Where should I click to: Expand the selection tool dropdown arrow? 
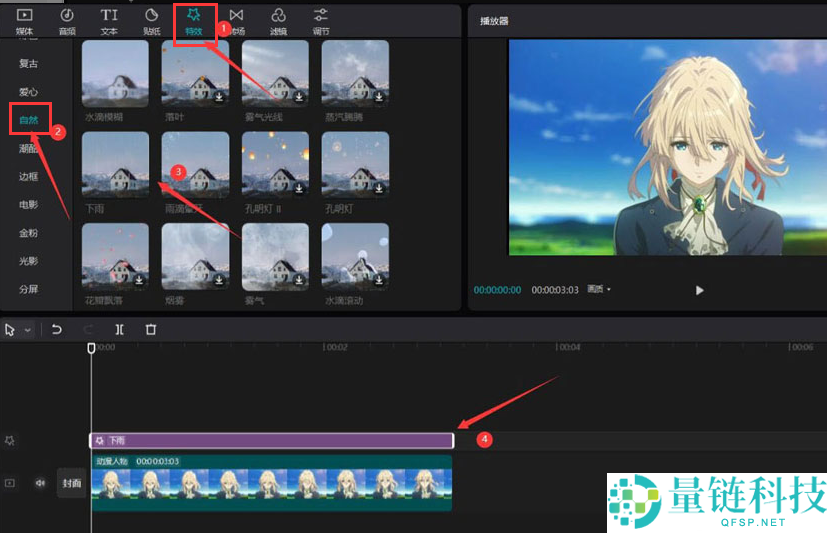28,330
